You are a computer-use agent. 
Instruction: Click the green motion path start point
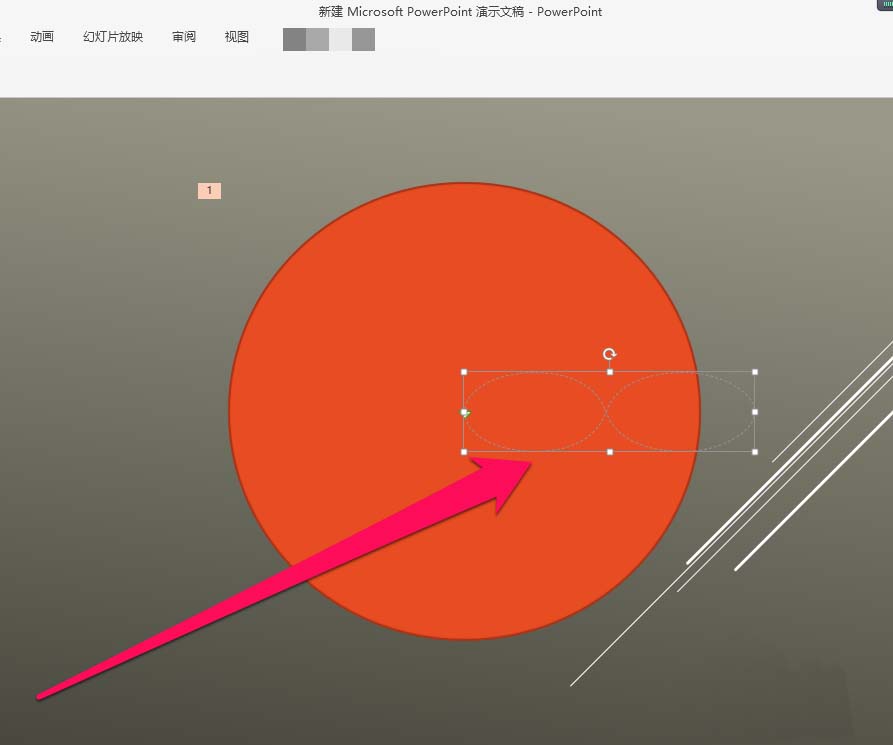coord(465,412)
